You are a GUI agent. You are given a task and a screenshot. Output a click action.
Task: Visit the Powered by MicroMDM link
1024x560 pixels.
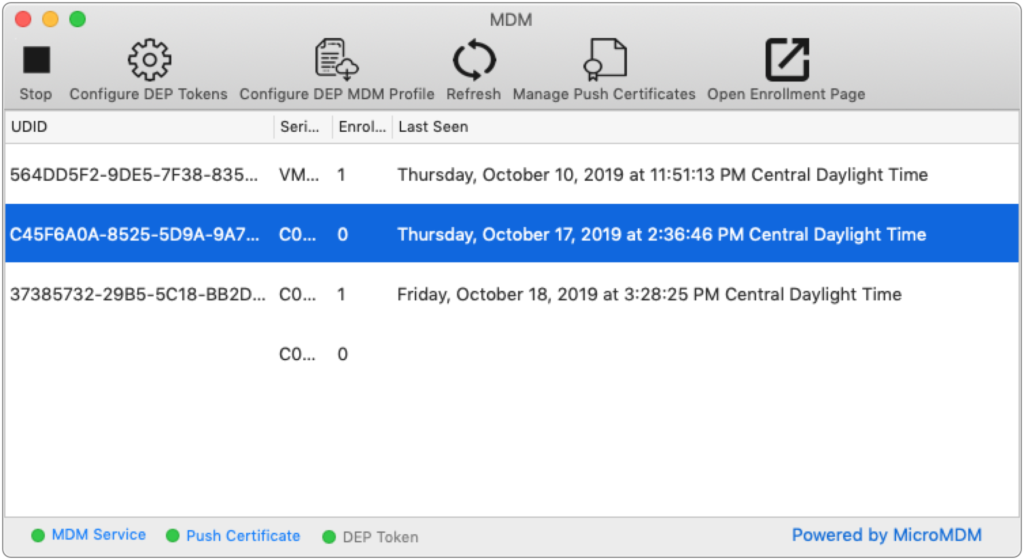click(x=886, y=535)
